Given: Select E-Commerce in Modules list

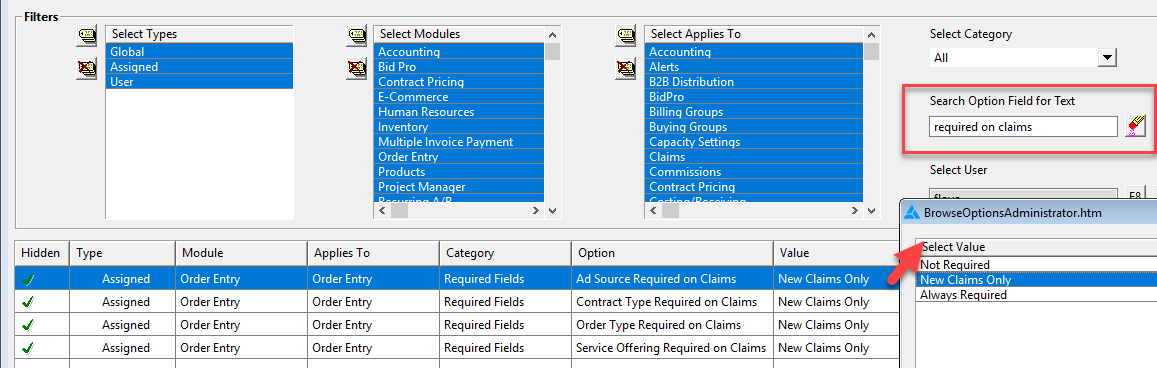Looking at the screenshot, I should click(459, 97).
